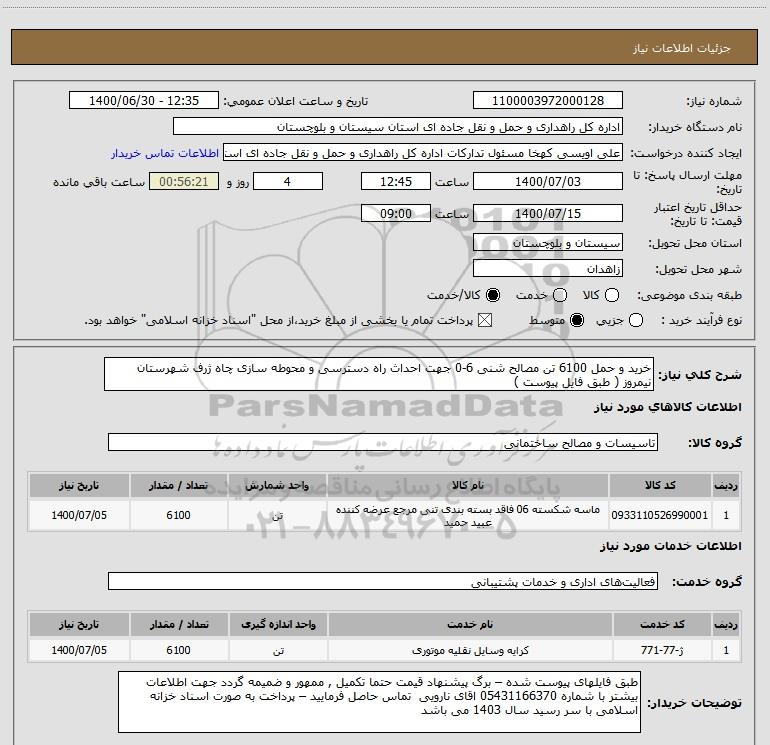This screenshot has width=770, height=745.
Task: Click service name کرایه وسایل نقلیه موتوری
Action: click(x=470, y=650)
